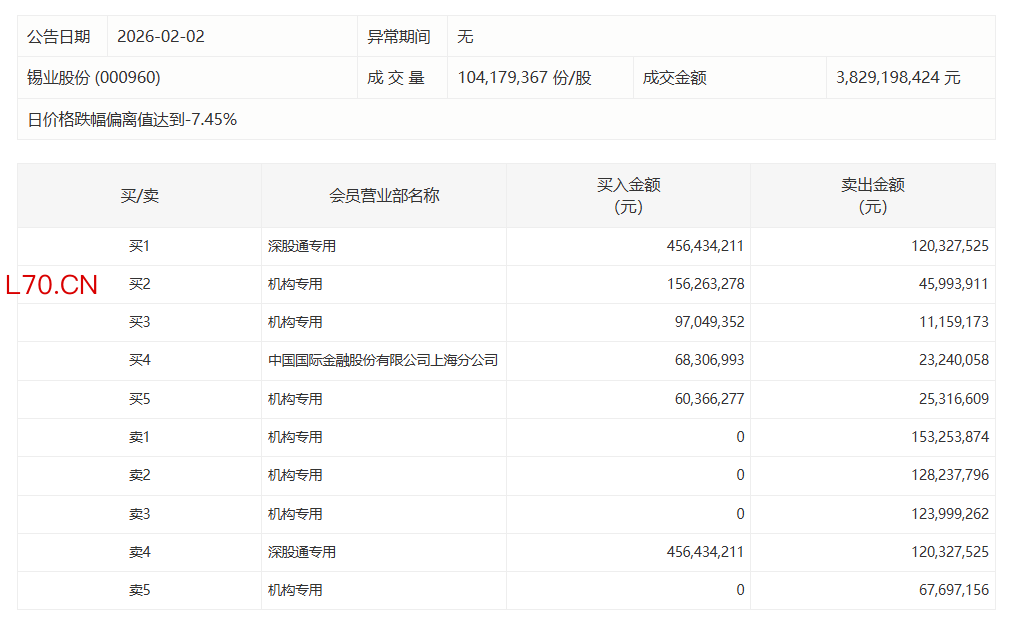The image size is (1019, 630).
Task: Click the 买/卖 column header
Action: (x=139, y=196)
